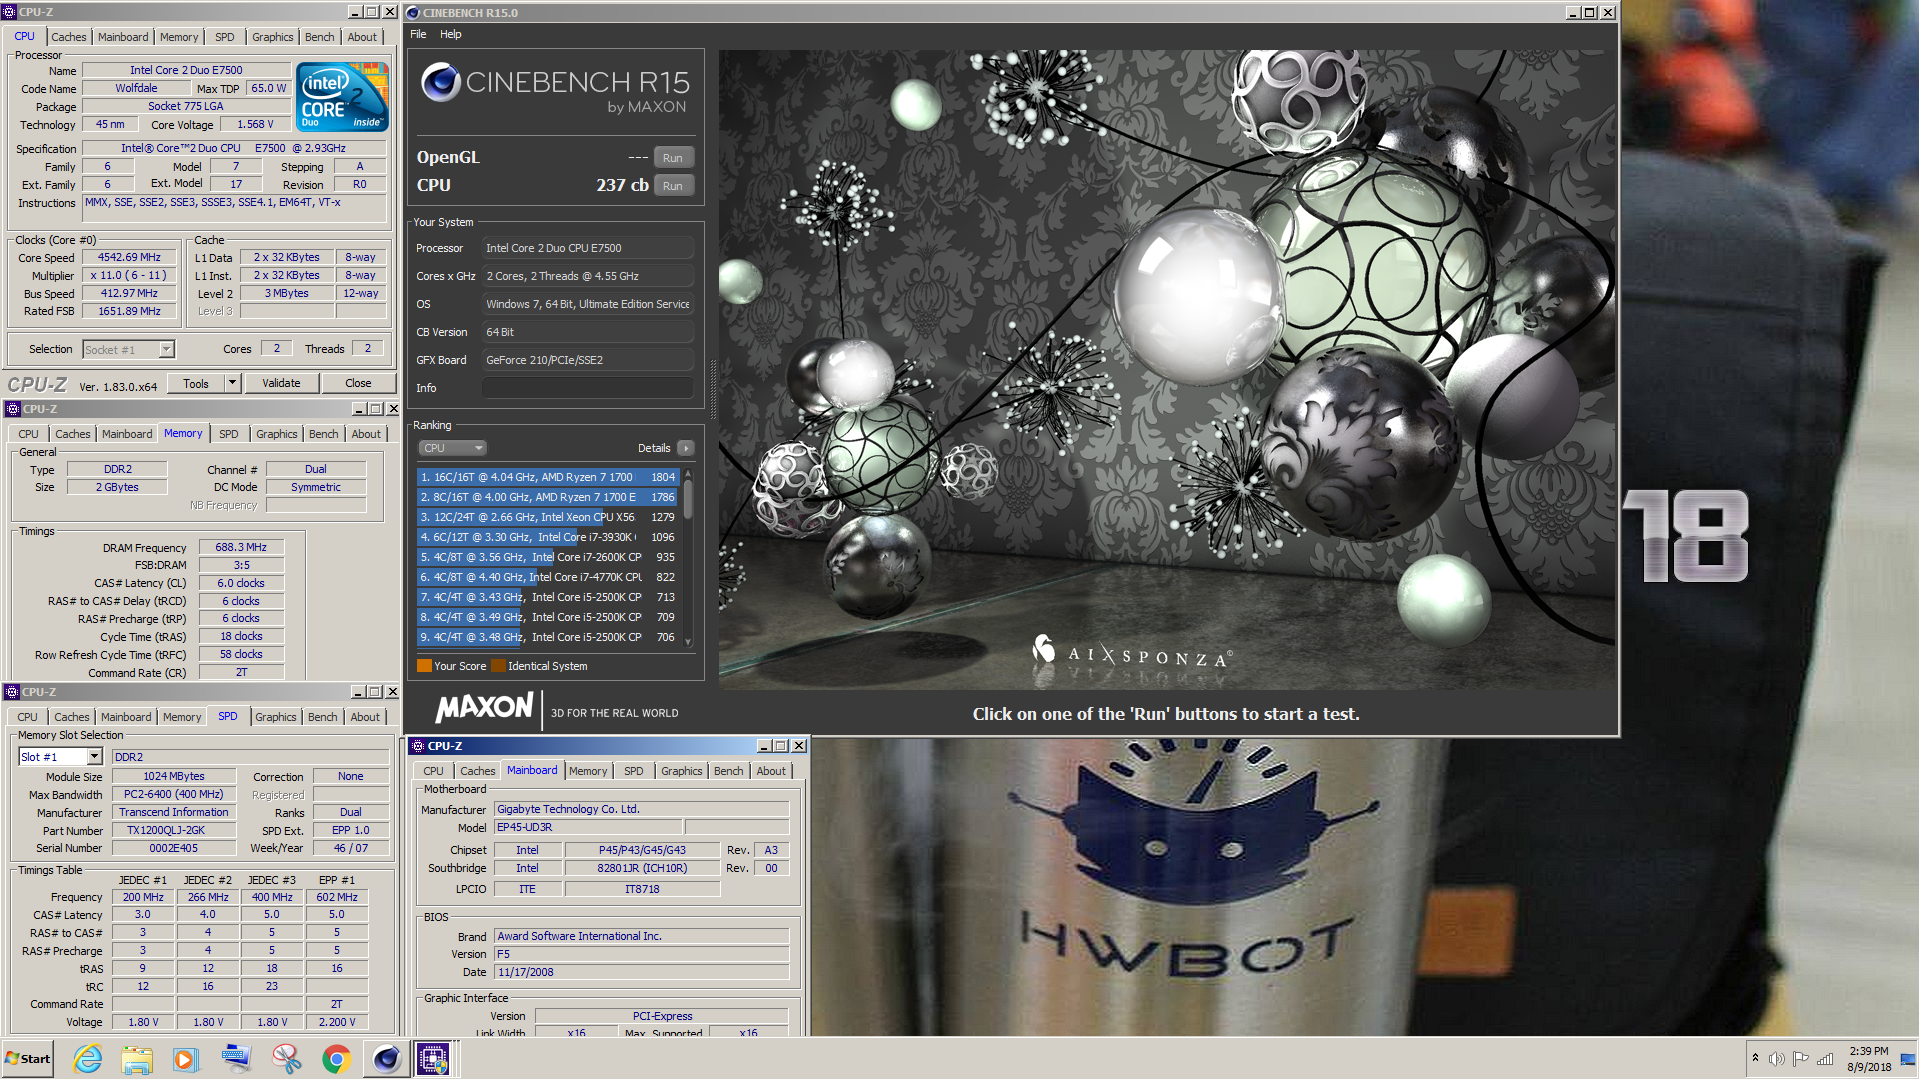Viewport: 1919px width, 1079px height.
Task: Open Graphics tab in top CPU-Z window
Action: [x=272, y=37]
